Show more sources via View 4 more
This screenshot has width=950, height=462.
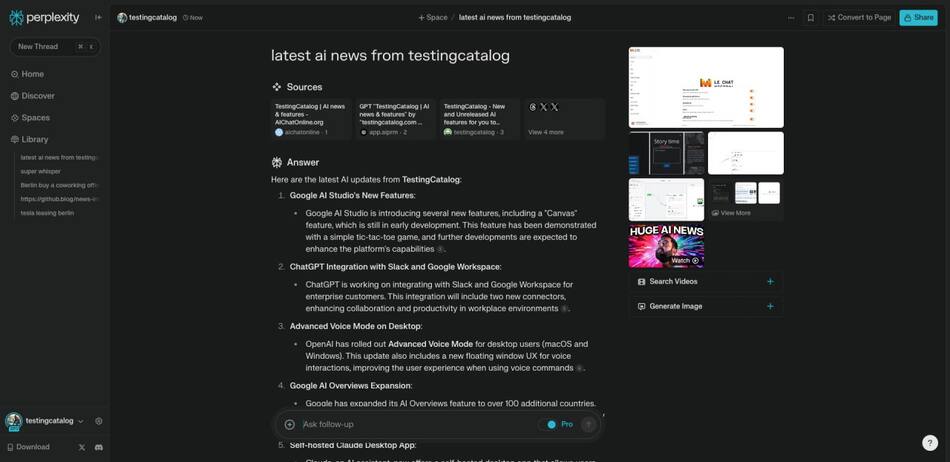(x=546, y=132)
